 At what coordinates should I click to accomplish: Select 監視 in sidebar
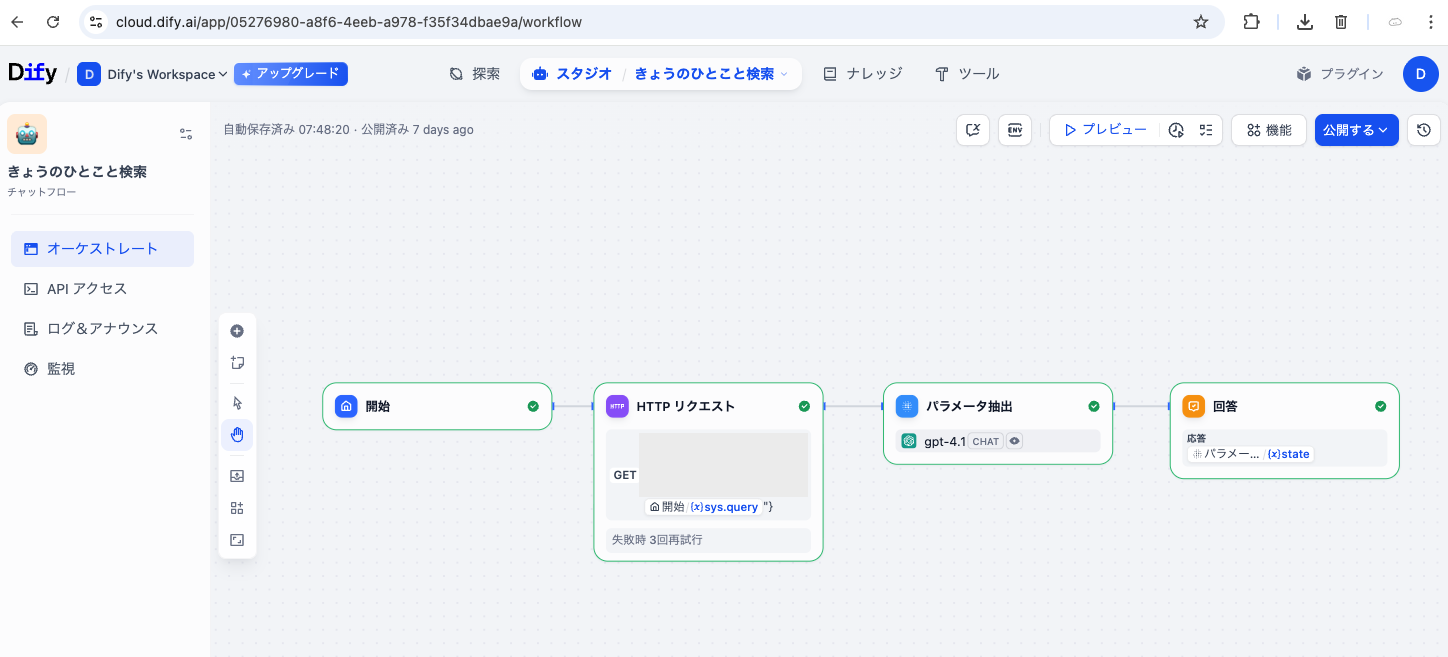(102, 369)
